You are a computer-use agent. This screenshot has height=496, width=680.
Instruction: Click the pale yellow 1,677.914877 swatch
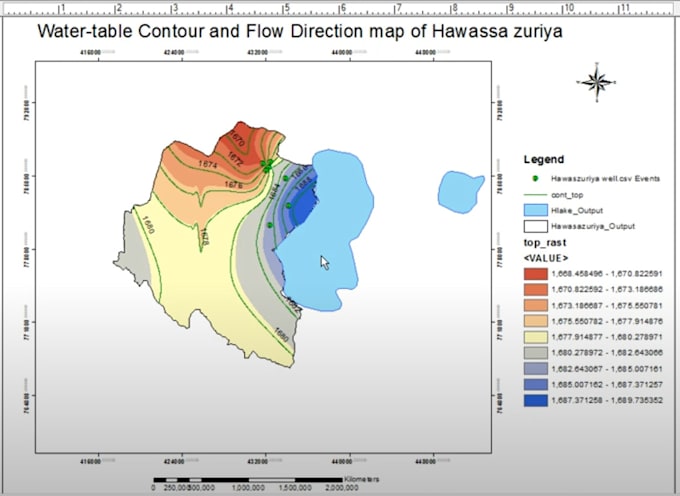(x=535, y=337)
